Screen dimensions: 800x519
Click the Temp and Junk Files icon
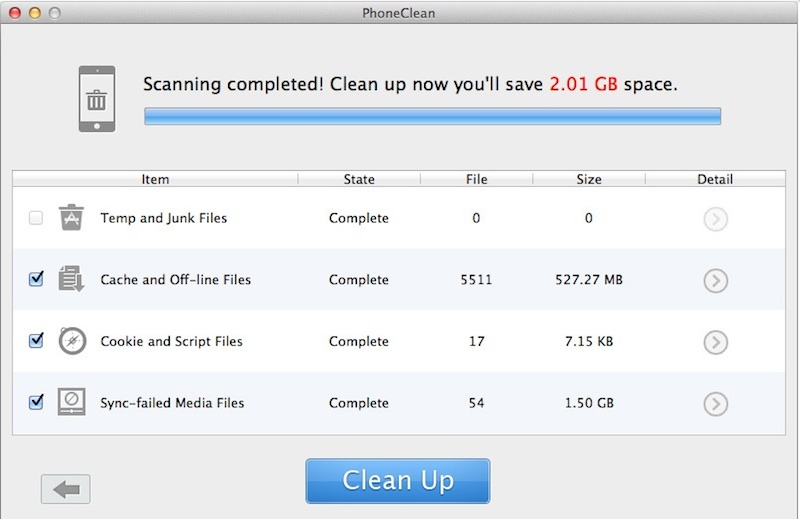tap(71, 218)
